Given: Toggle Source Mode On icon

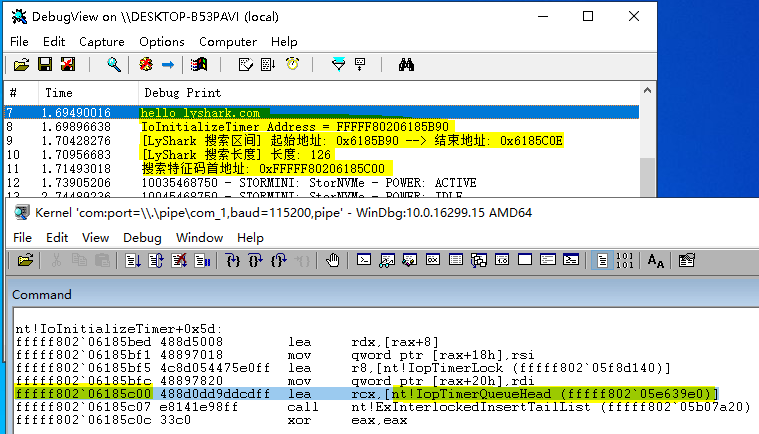Looking at the screenshot, I should click(x=602, y=261).
